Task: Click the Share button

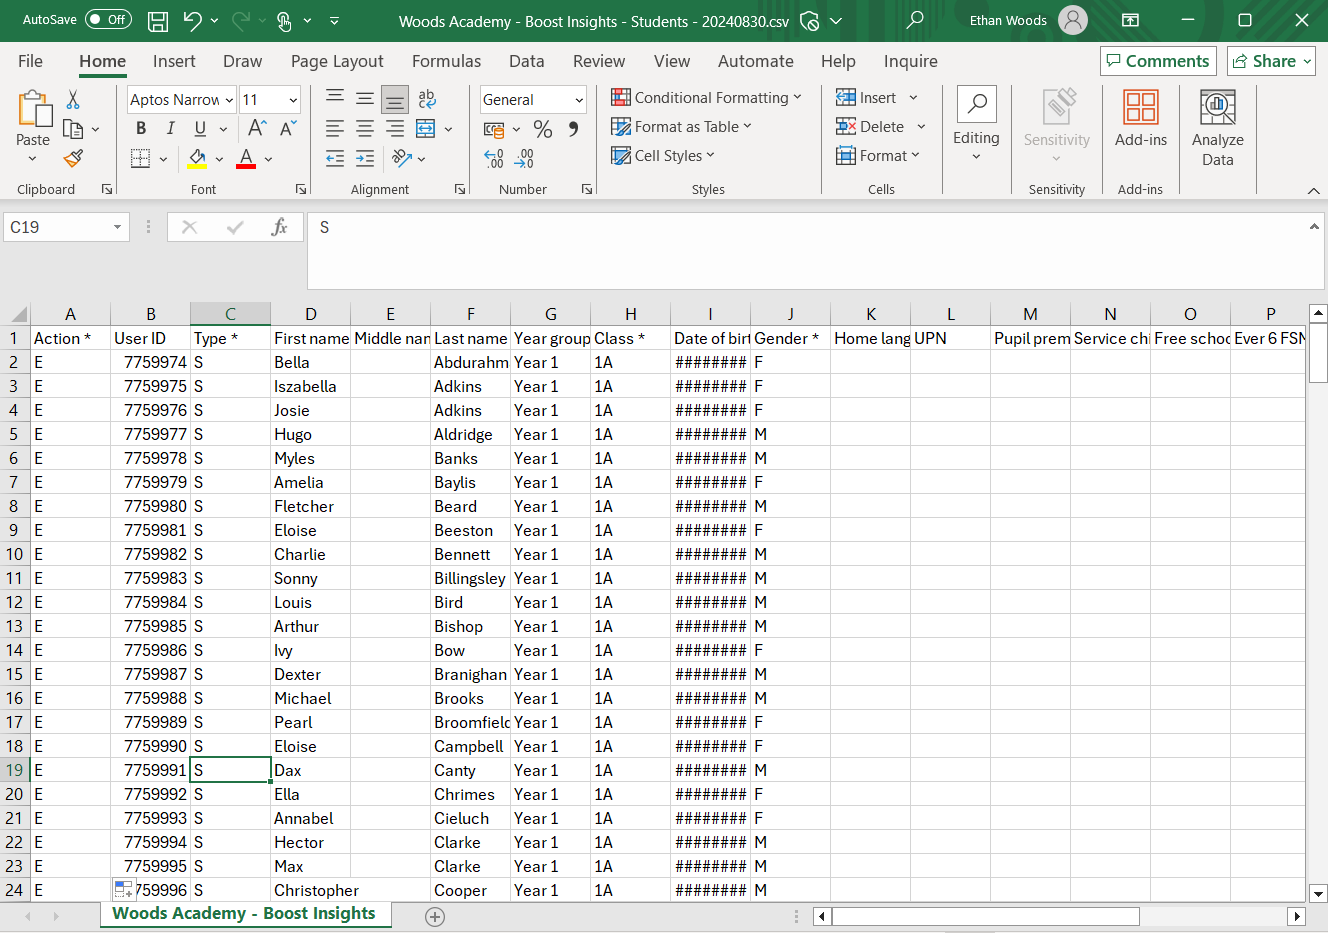Action: (1271, 61)
